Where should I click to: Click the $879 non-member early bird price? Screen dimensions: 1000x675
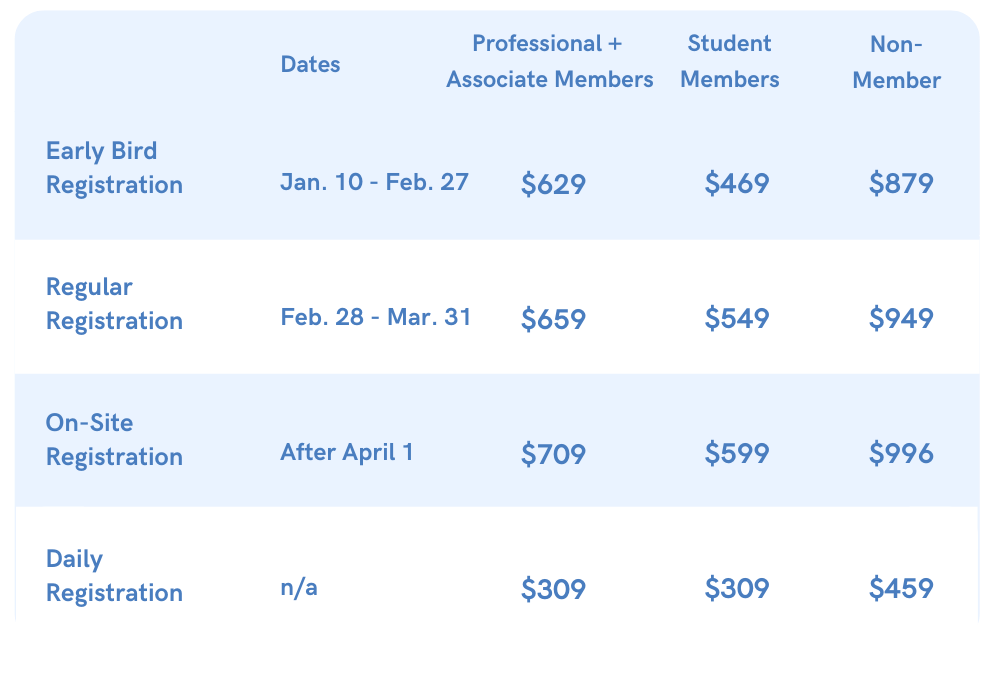(x=901, y=183)
